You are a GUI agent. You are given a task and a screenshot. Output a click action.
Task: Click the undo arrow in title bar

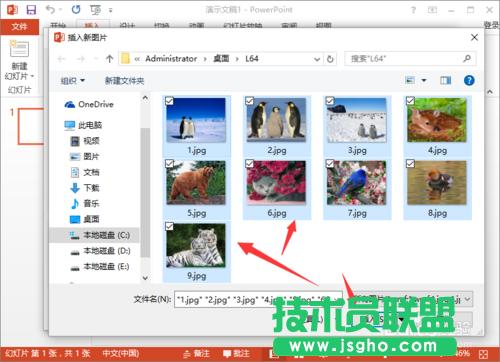50,10
